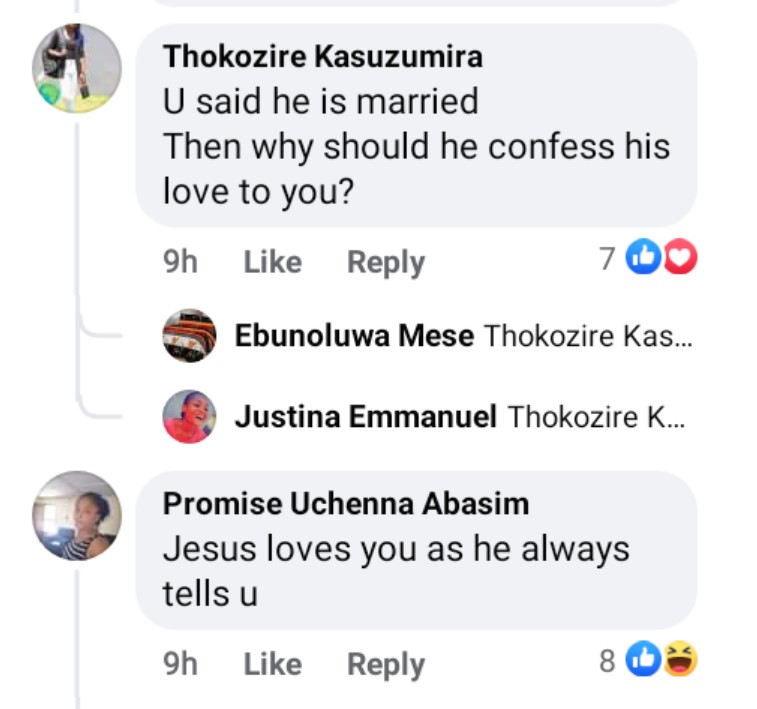
Task: Click the blue like reaction icon on Thokozire's comment
Action: (640, 260)
